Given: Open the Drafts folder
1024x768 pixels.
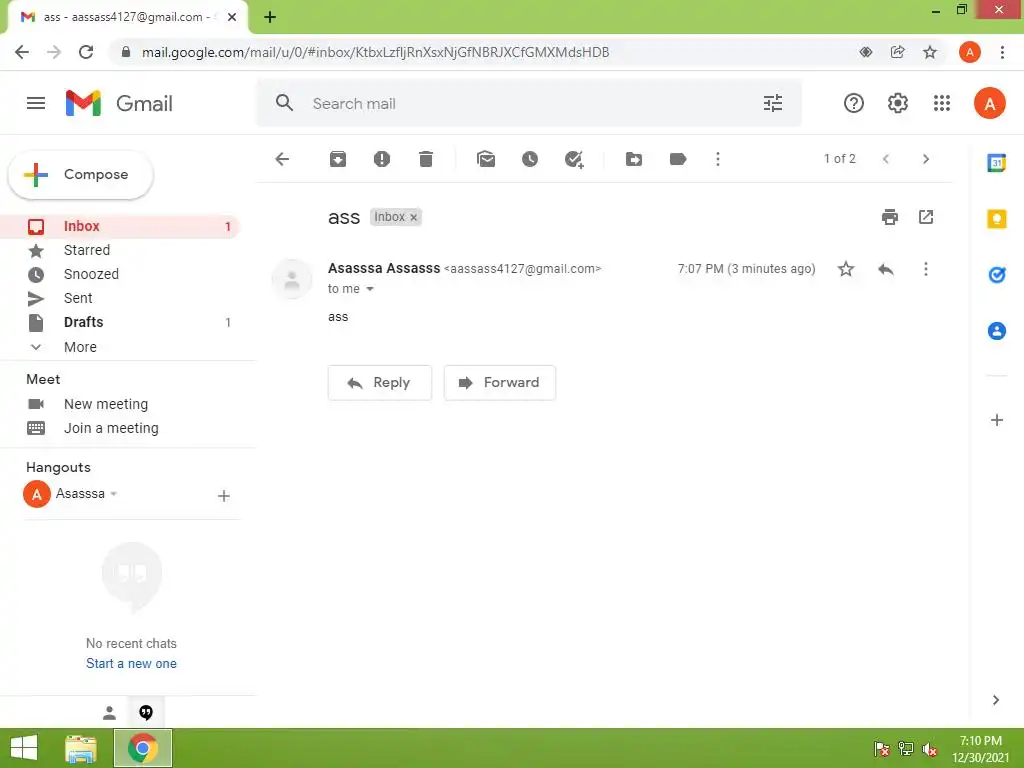Looking at the screenshot, I should (x=120, y=323).
